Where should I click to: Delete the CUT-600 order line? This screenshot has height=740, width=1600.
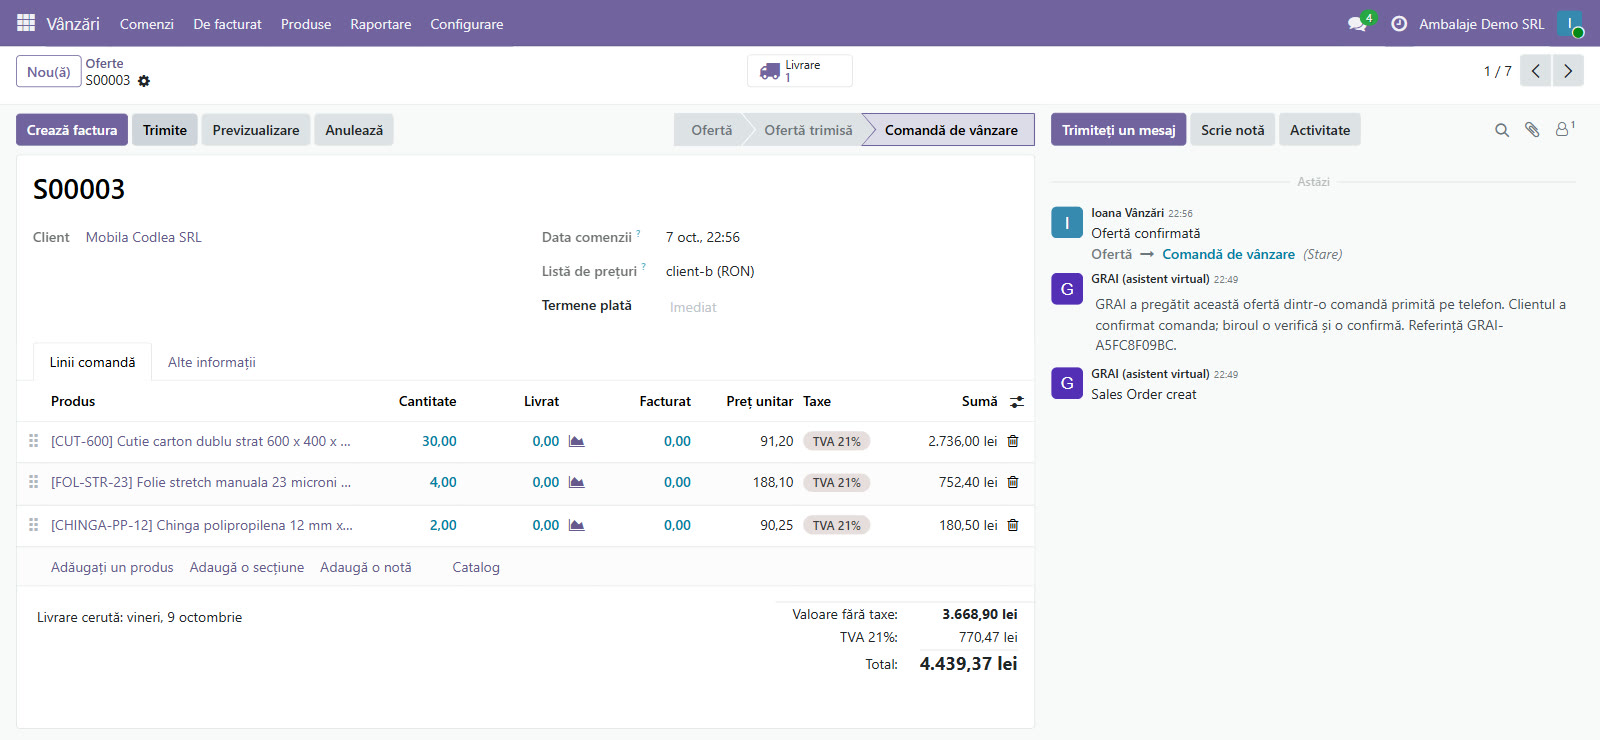pyautogui.click(x=1013, y=441)
